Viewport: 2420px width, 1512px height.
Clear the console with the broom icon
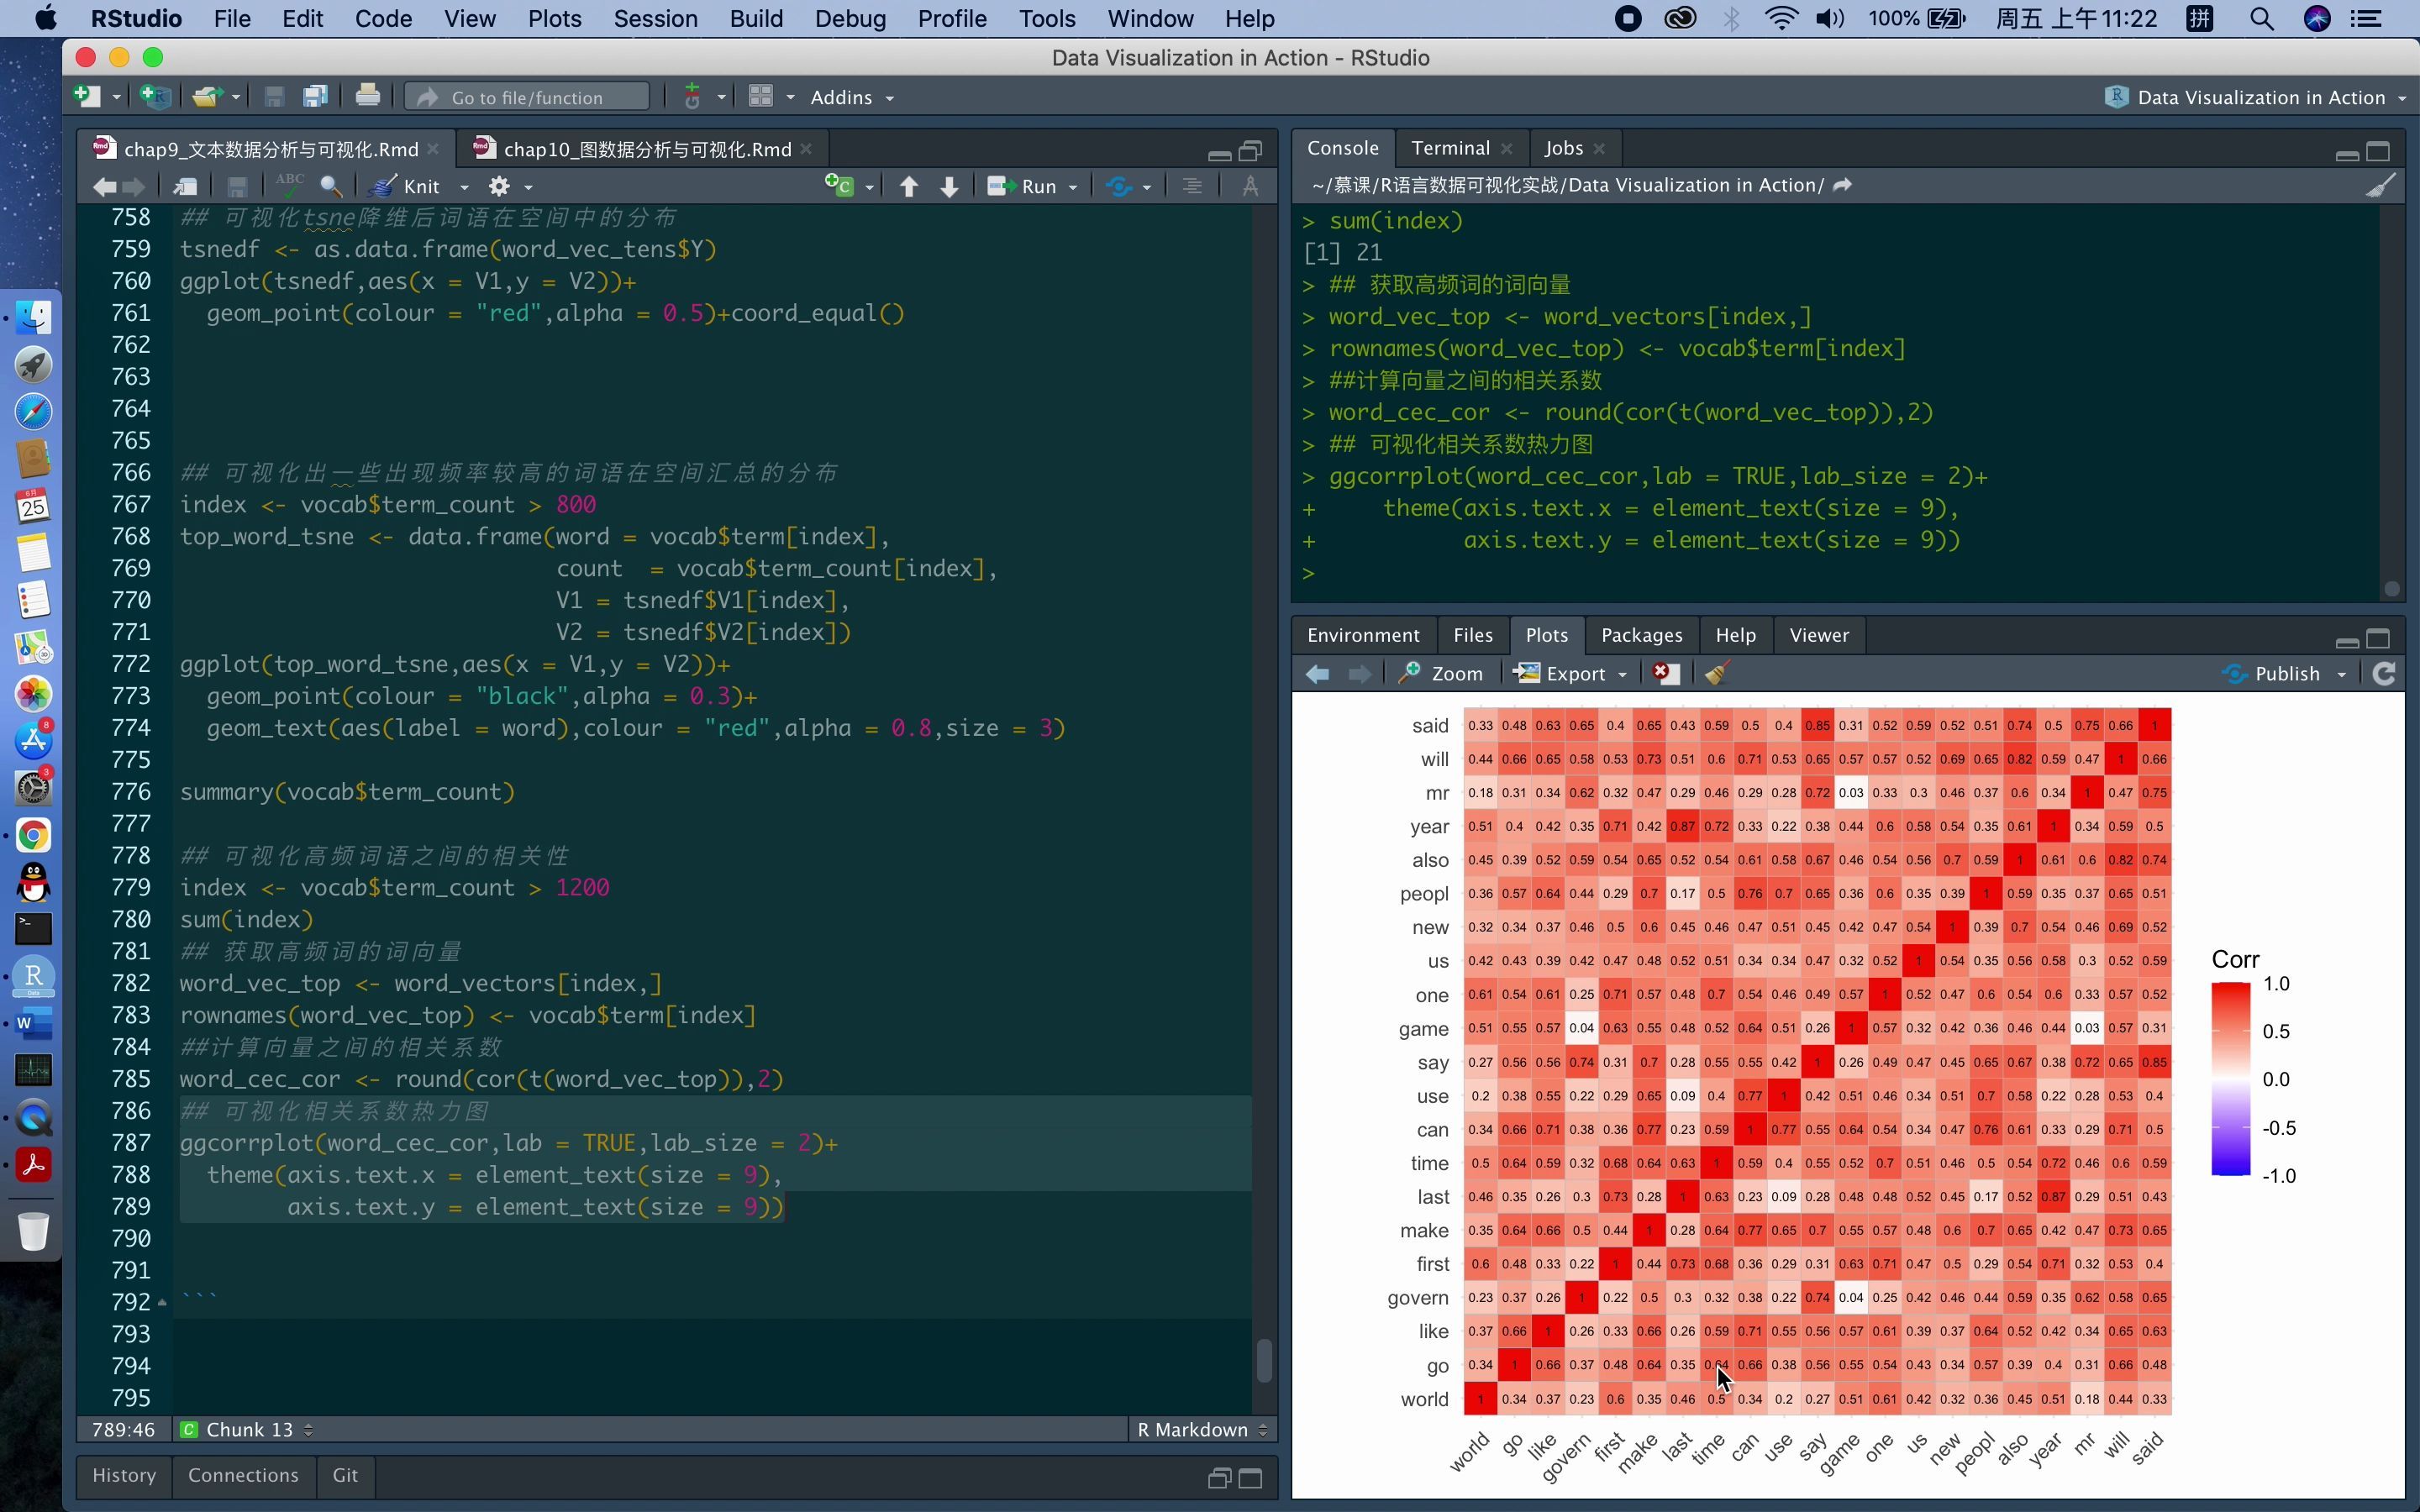[x=2380, y=186]
